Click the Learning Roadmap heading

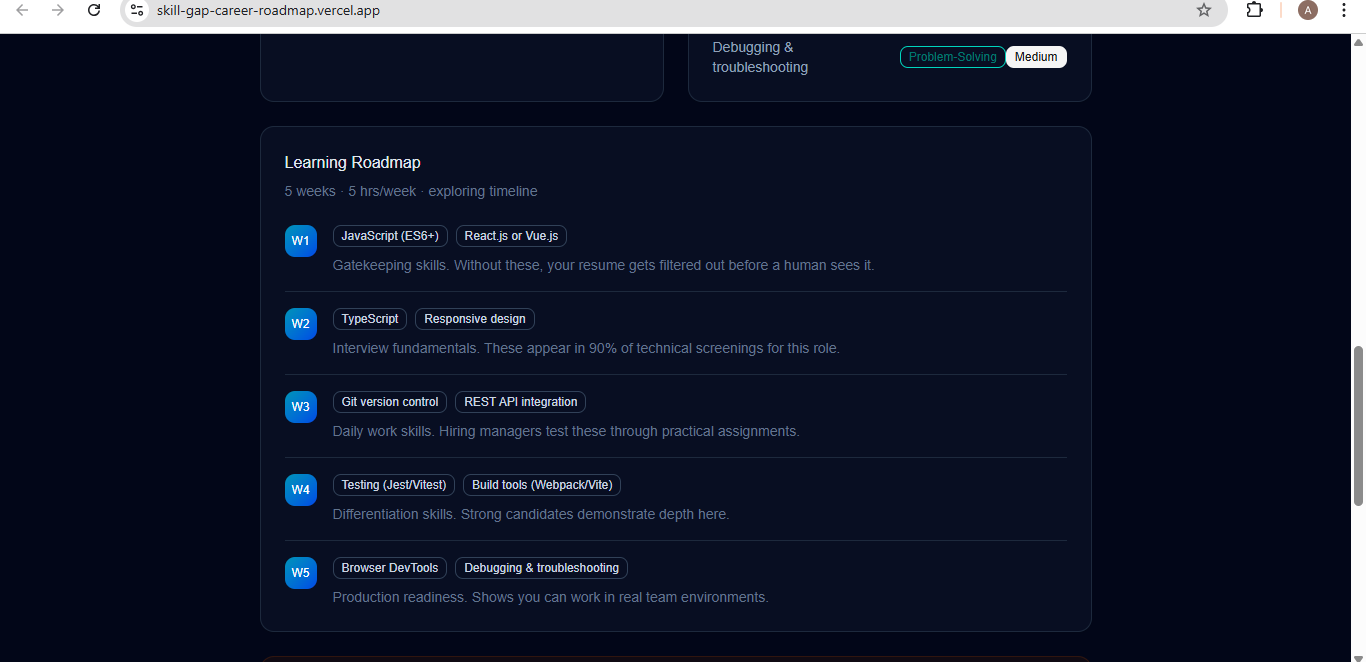352,162
